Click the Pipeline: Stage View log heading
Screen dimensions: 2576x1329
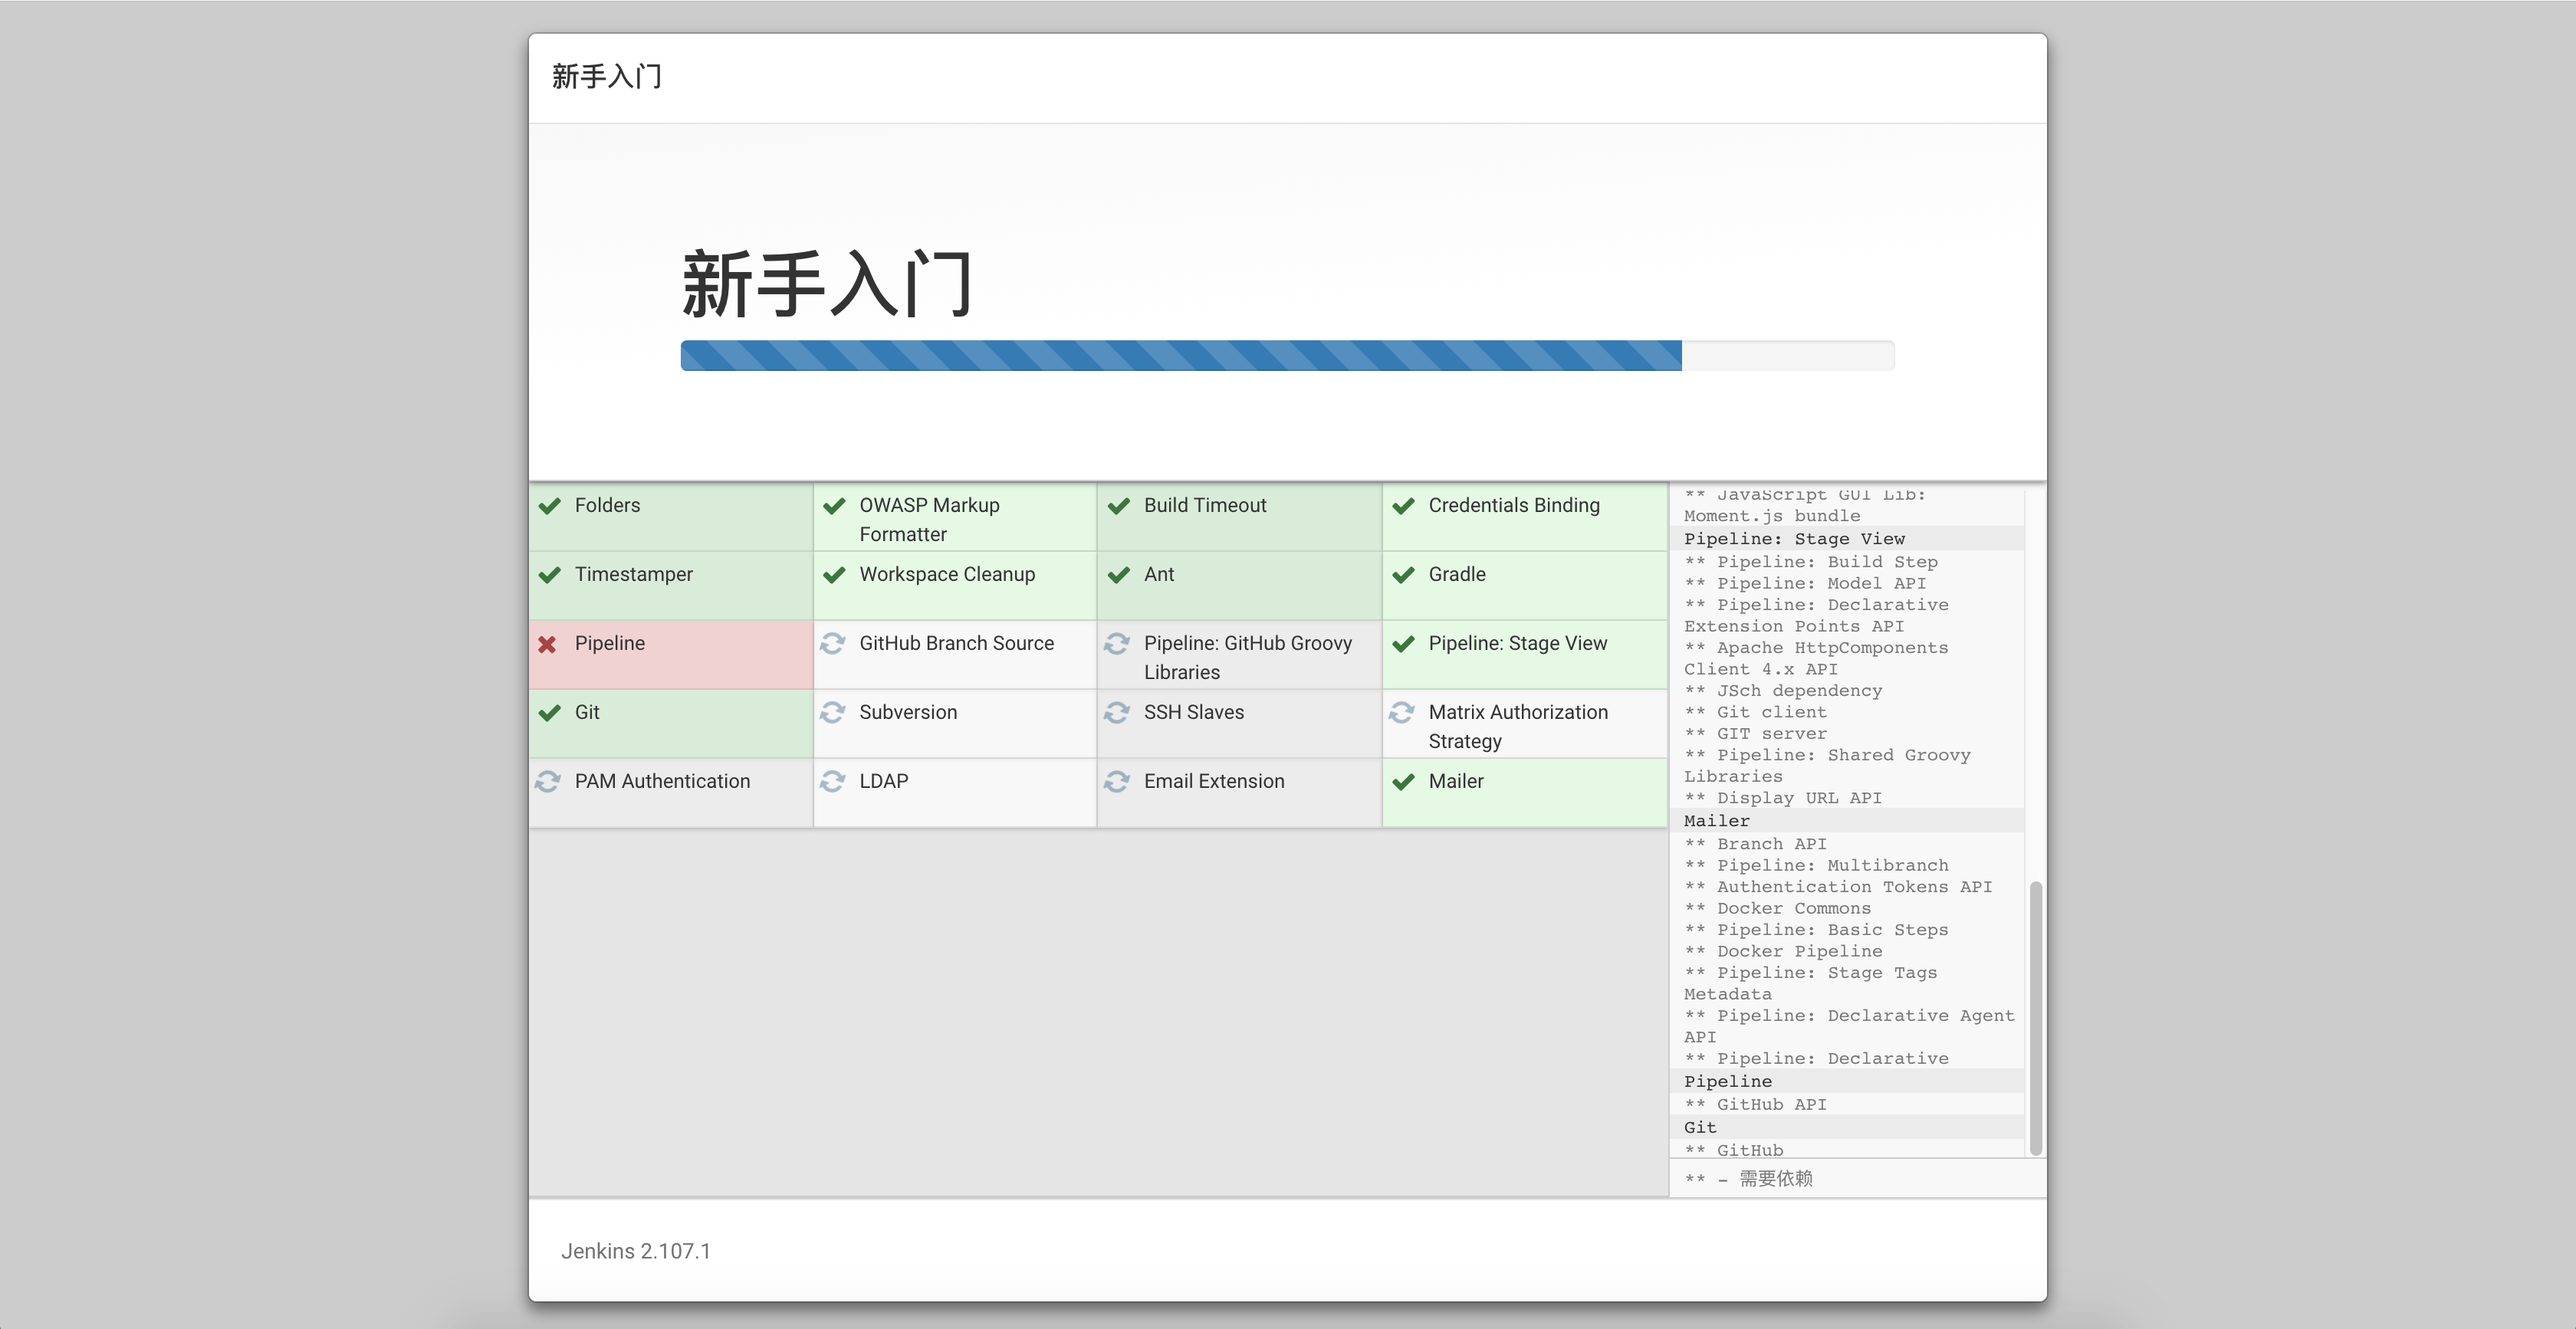pyautogui.click(x=1793, y=539)
